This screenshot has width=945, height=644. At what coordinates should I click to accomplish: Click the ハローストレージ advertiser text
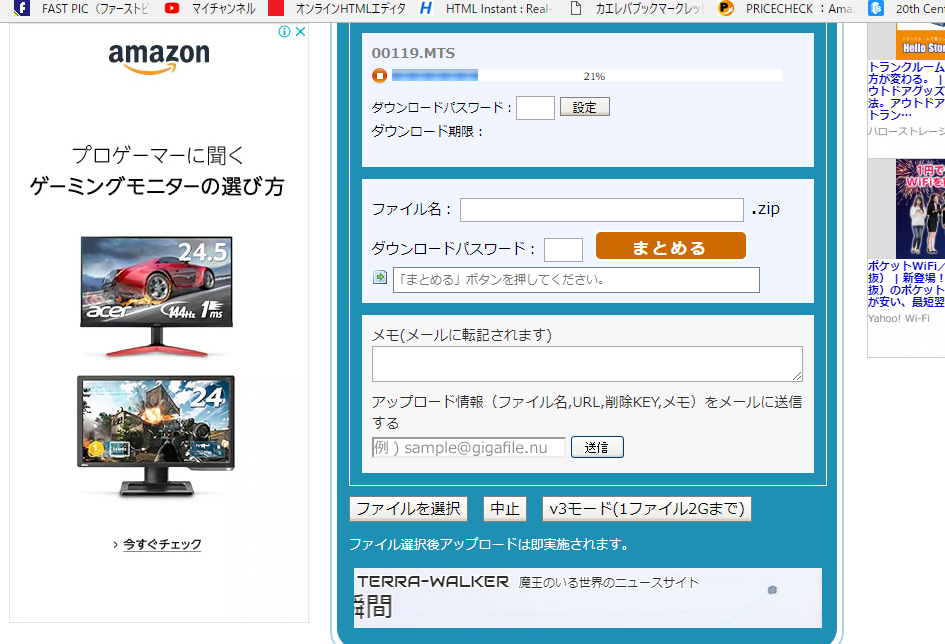(x=906, y=131)
